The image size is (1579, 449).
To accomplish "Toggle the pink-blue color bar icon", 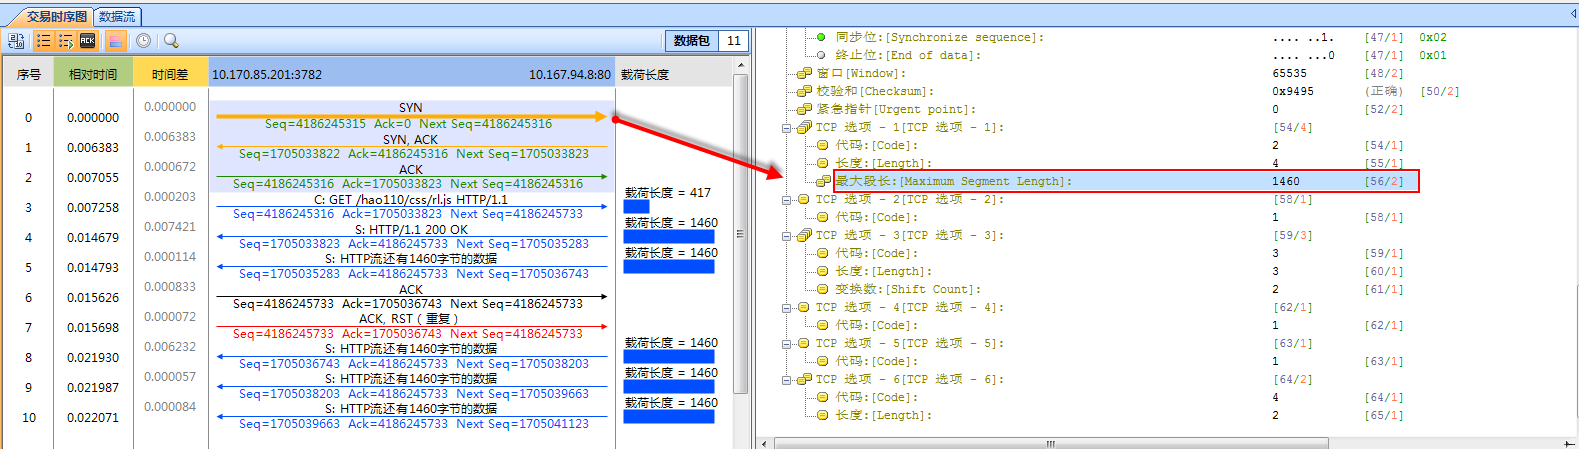I will [x=115, y=41].
